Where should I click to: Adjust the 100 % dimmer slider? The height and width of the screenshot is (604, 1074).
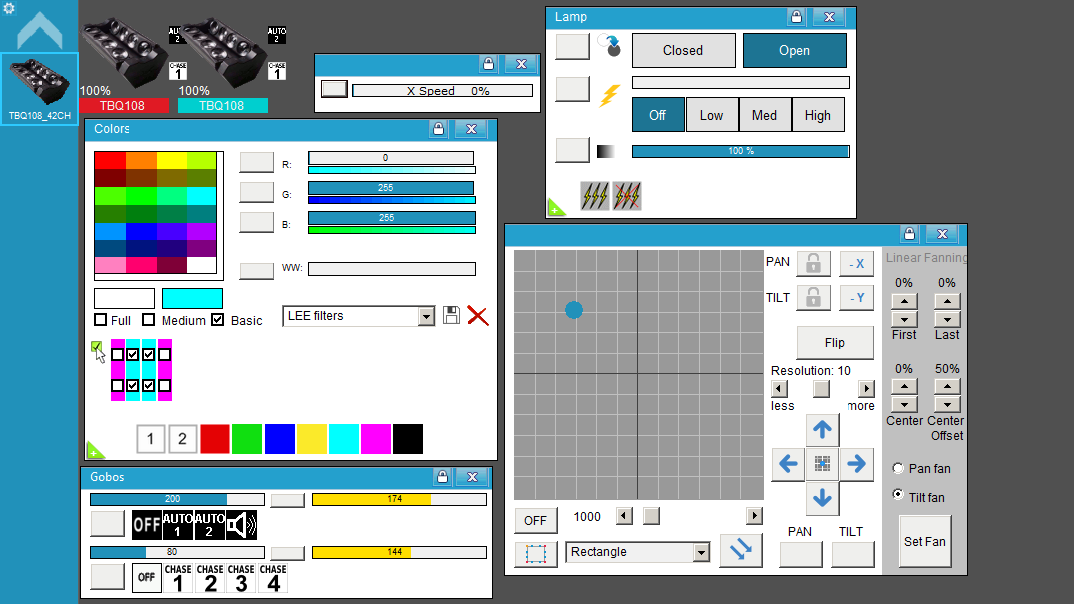click(740, 151)
